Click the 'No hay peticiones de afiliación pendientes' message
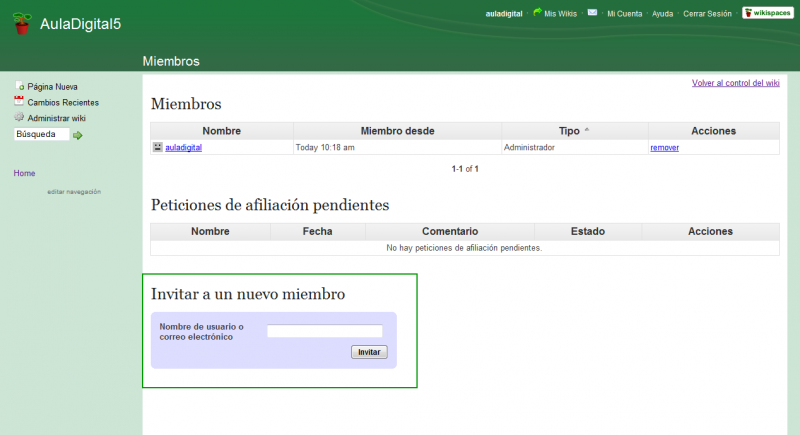800x435 pixels. click(x=464, y=248)
